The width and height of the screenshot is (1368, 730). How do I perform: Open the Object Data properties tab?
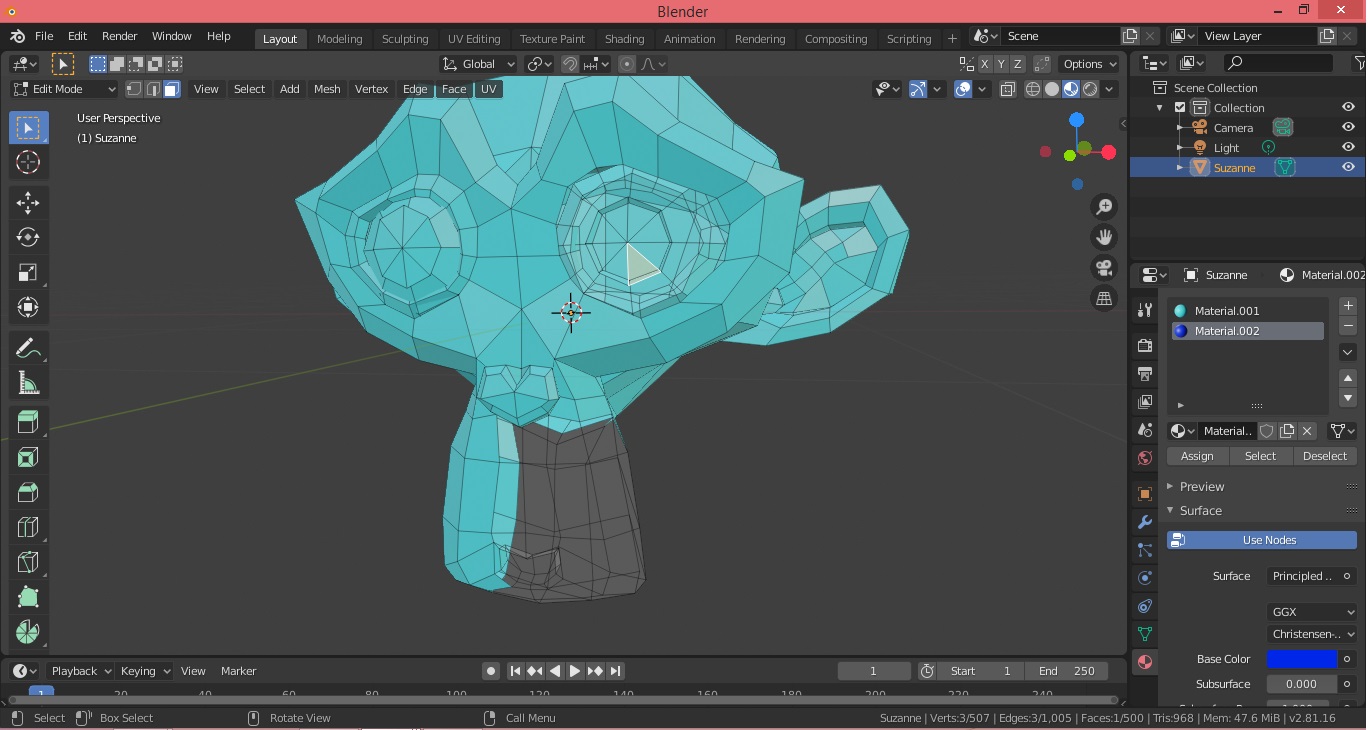1145,634
